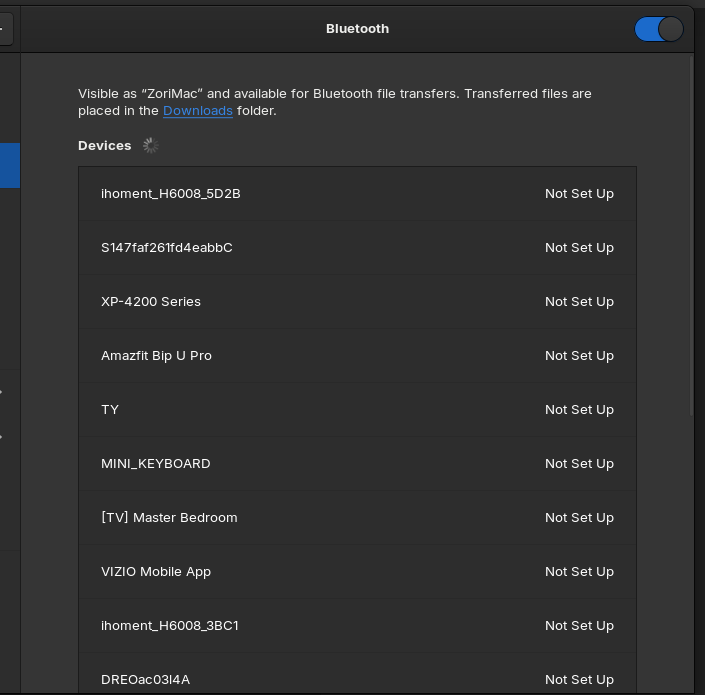Select [TV] Master Bedroom device
The width and height of the screenshot is (705, 695).
pos(357,517)
